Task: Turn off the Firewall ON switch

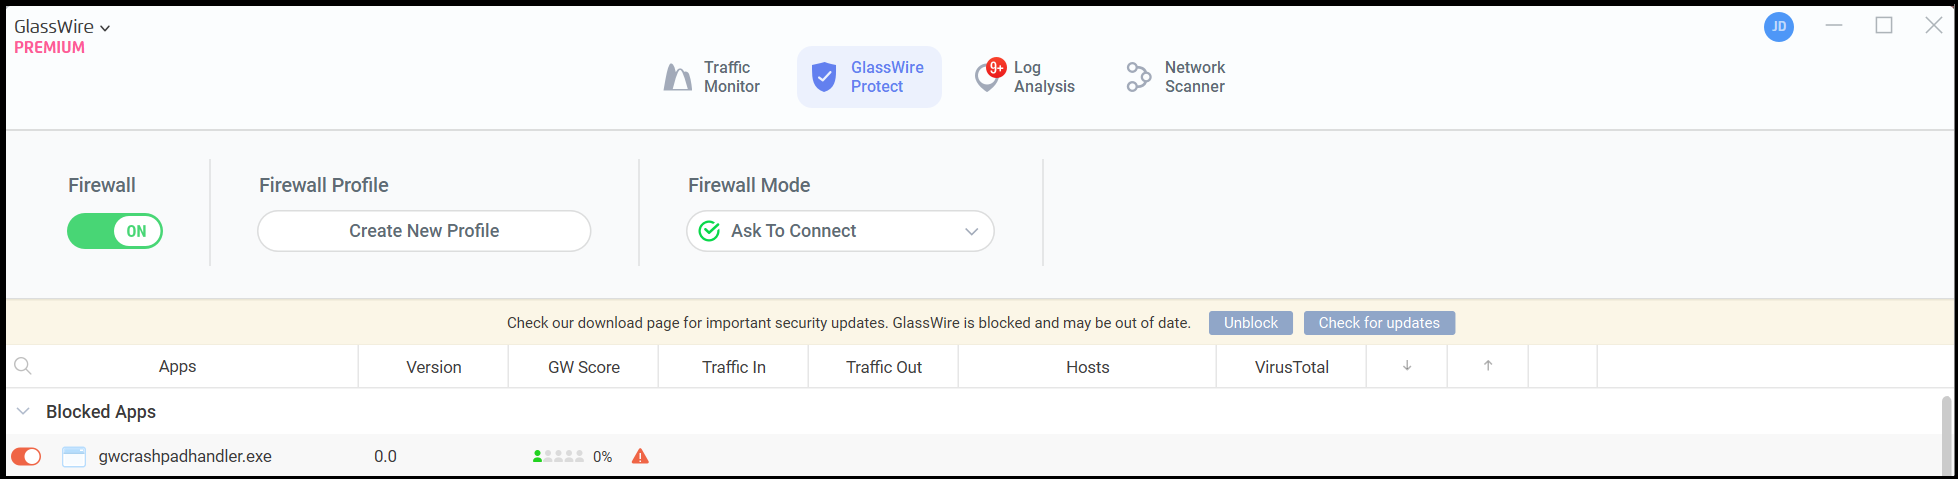Action: click(x=115, y=231)
